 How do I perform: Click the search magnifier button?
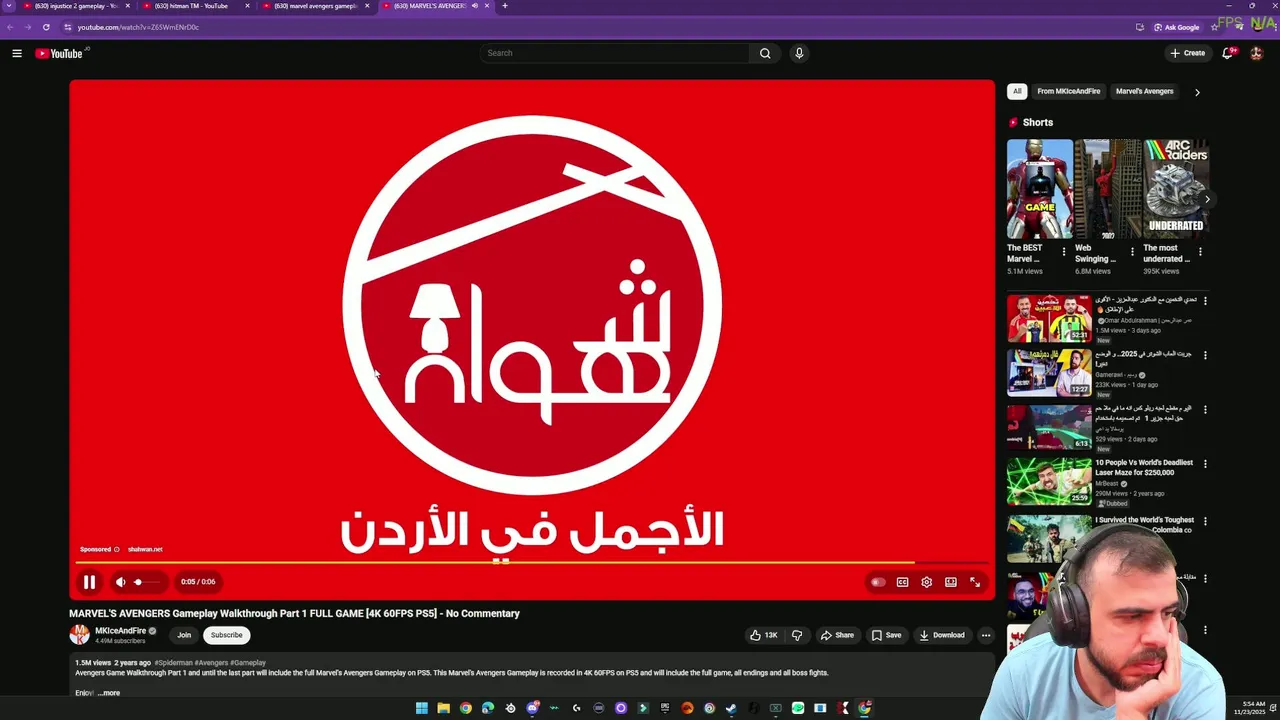pos(765,53)
